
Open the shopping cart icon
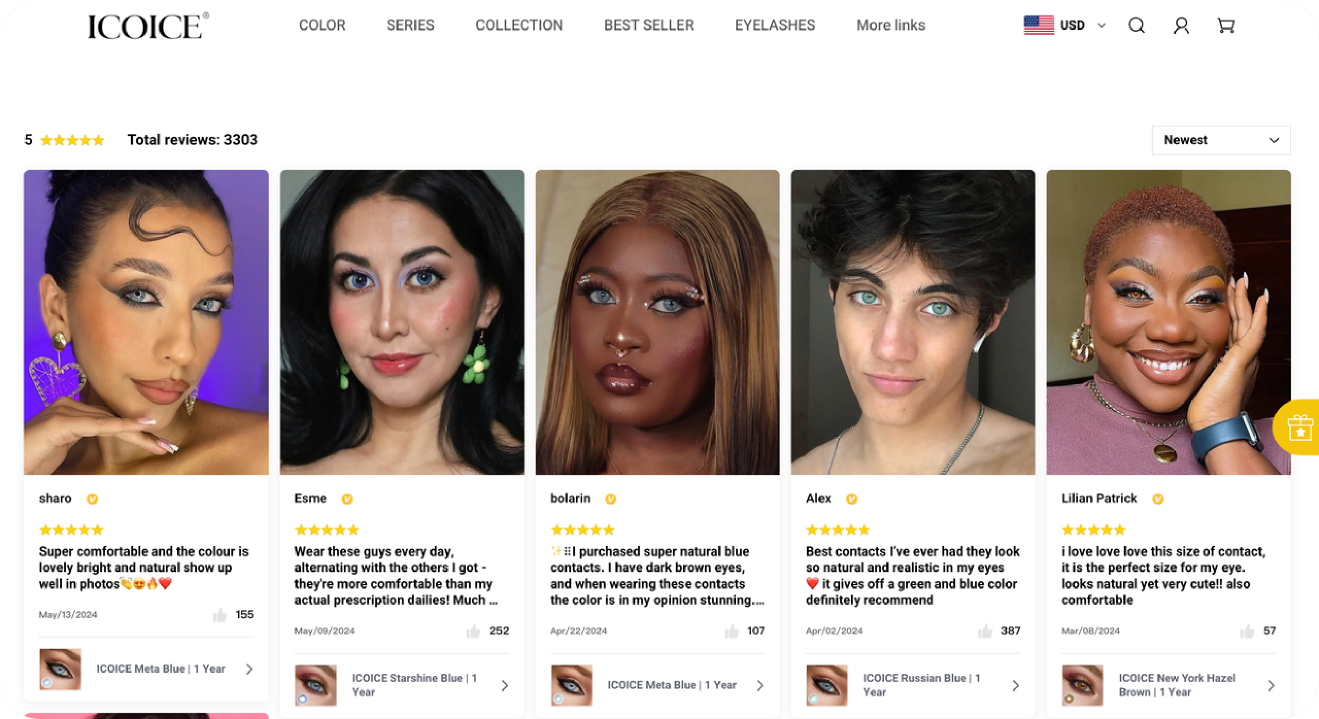(1225, 26)
